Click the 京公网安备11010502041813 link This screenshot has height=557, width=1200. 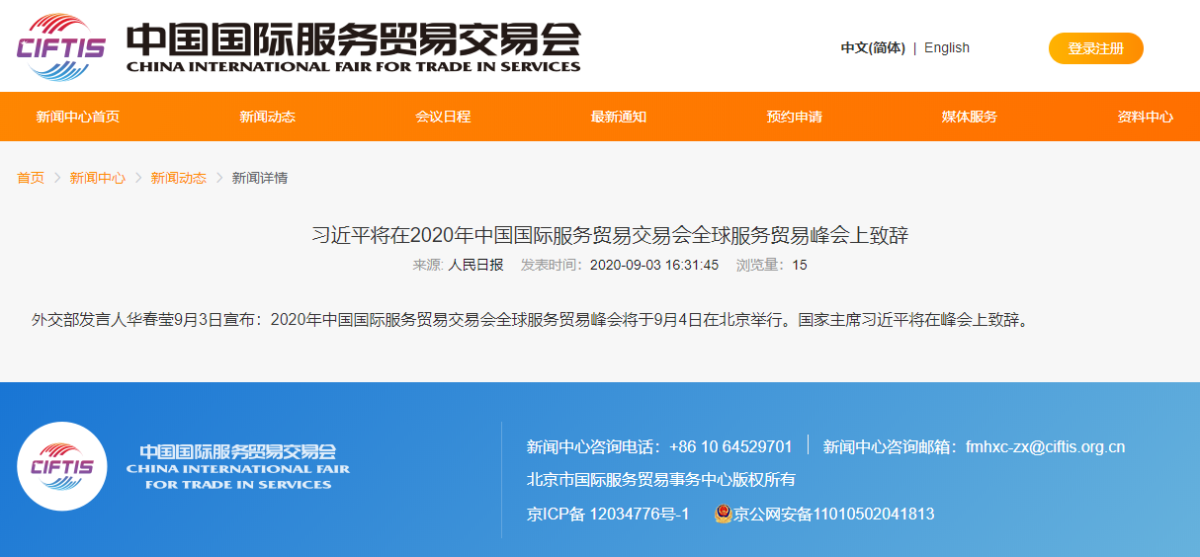pyautogui.click(x=833, y=514)
